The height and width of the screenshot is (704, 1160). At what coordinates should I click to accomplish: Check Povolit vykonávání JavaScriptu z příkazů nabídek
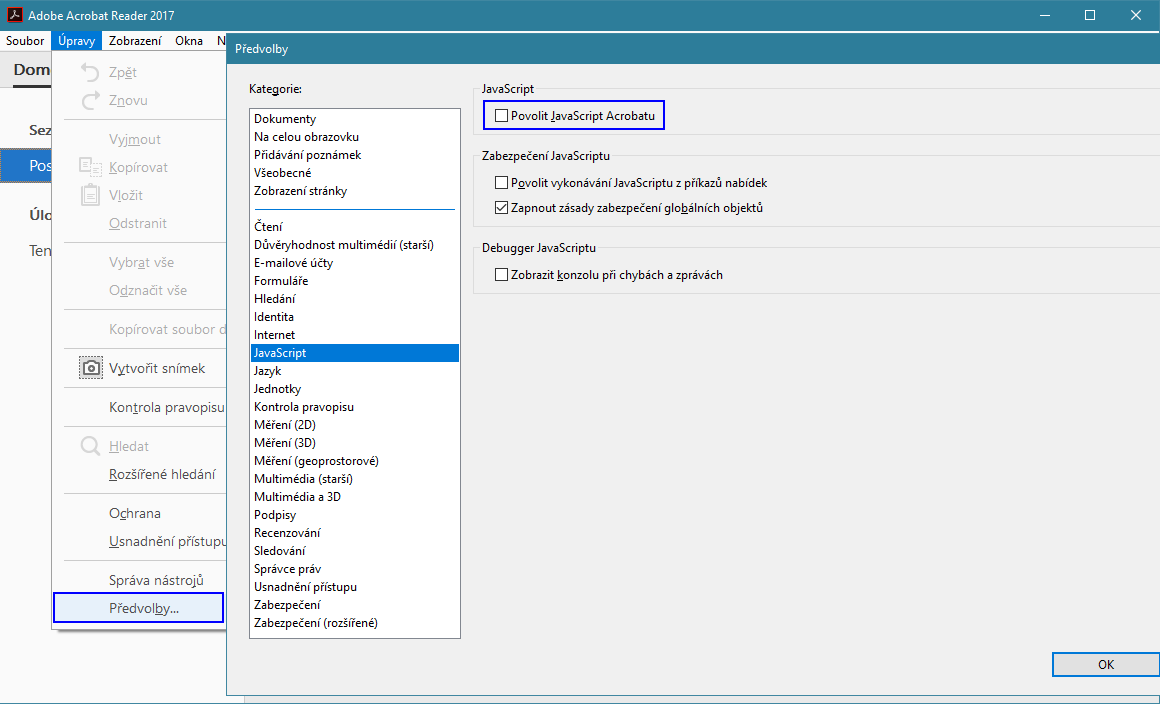tap(502, 183)
